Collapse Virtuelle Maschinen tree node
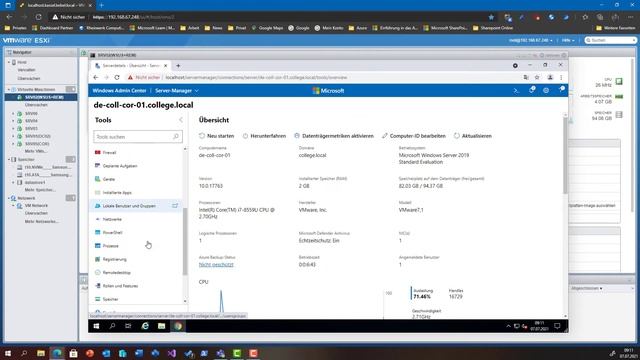Viewport: 640px width, 360px height. pos(9,89)
